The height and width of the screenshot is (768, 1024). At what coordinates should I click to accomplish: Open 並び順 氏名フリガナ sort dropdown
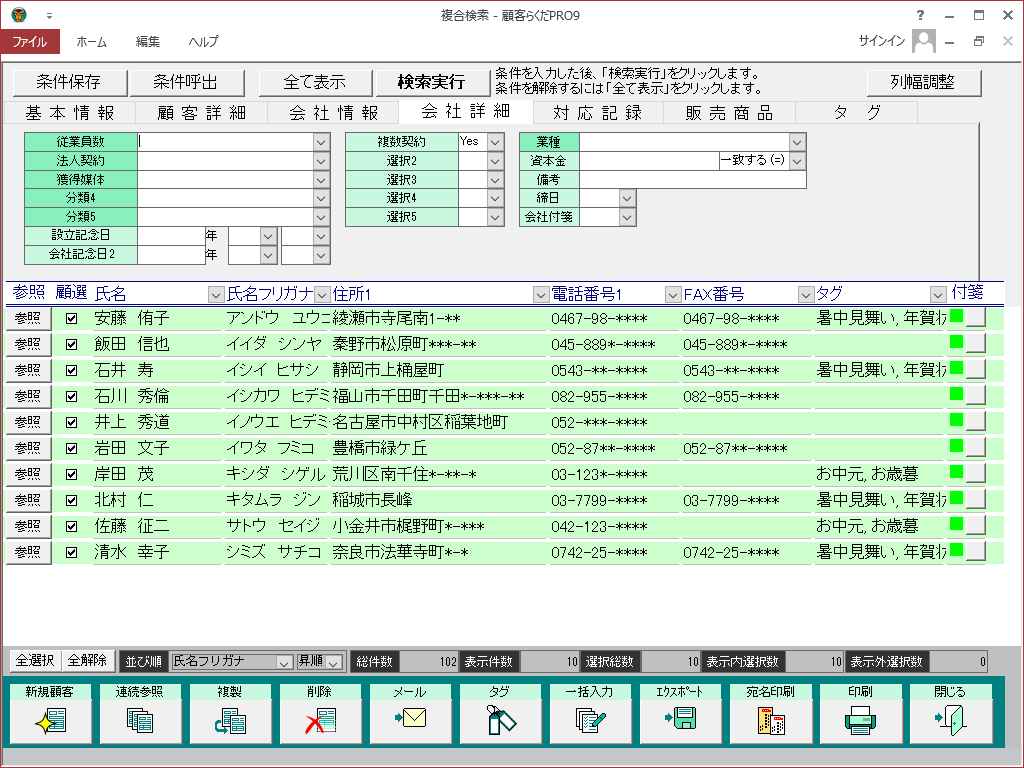(x=283, y=662)
